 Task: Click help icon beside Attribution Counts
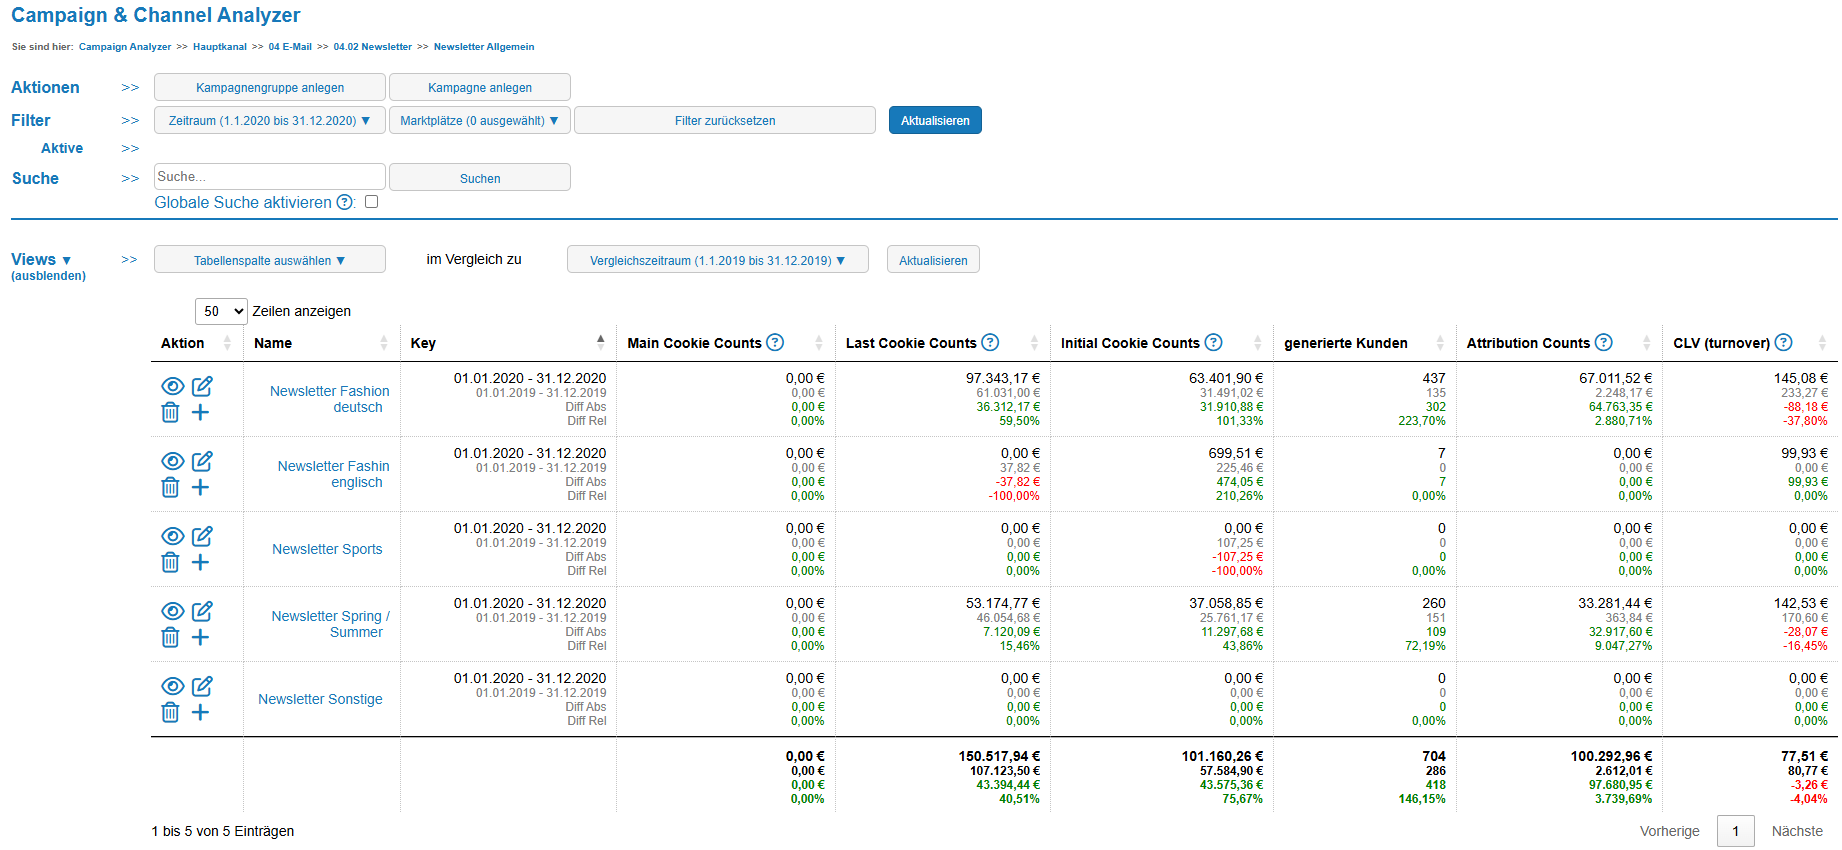1603,342
